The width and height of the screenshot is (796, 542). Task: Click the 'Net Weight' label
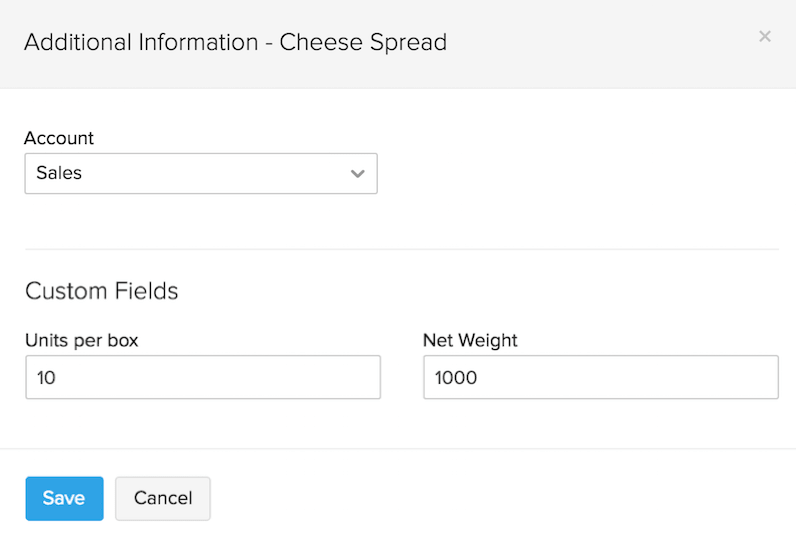click(x=470, y=340)
